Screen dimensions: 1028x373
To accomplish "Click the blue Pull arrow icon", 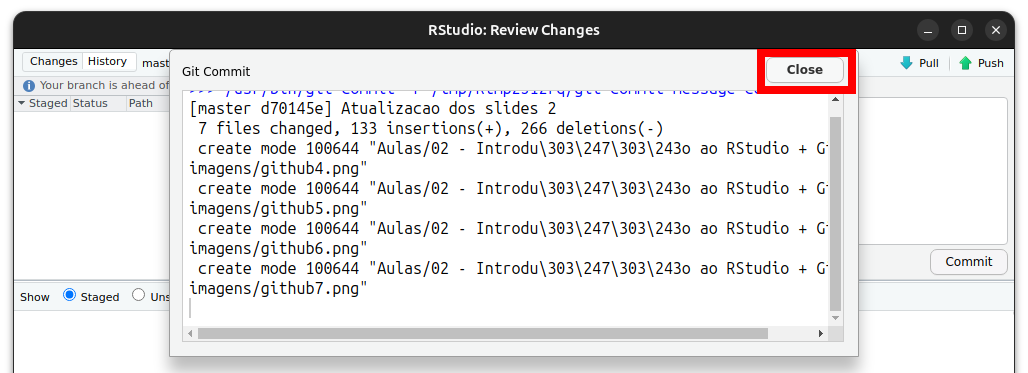I will (x=906, y=63).
